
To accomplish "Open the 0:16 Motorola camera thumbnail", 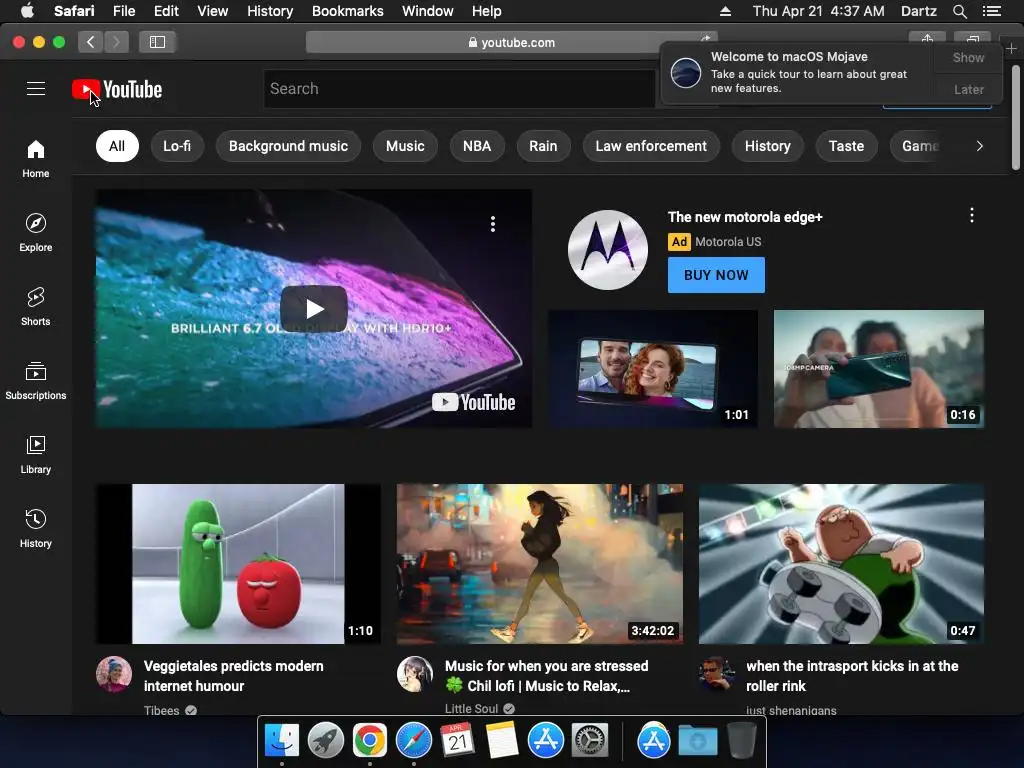I will coord(879,369).
